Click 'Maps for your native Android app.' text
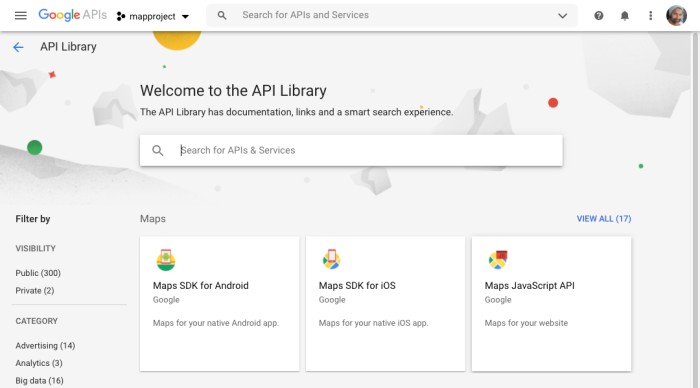The image size is (700, 388). tap(216, 323)
